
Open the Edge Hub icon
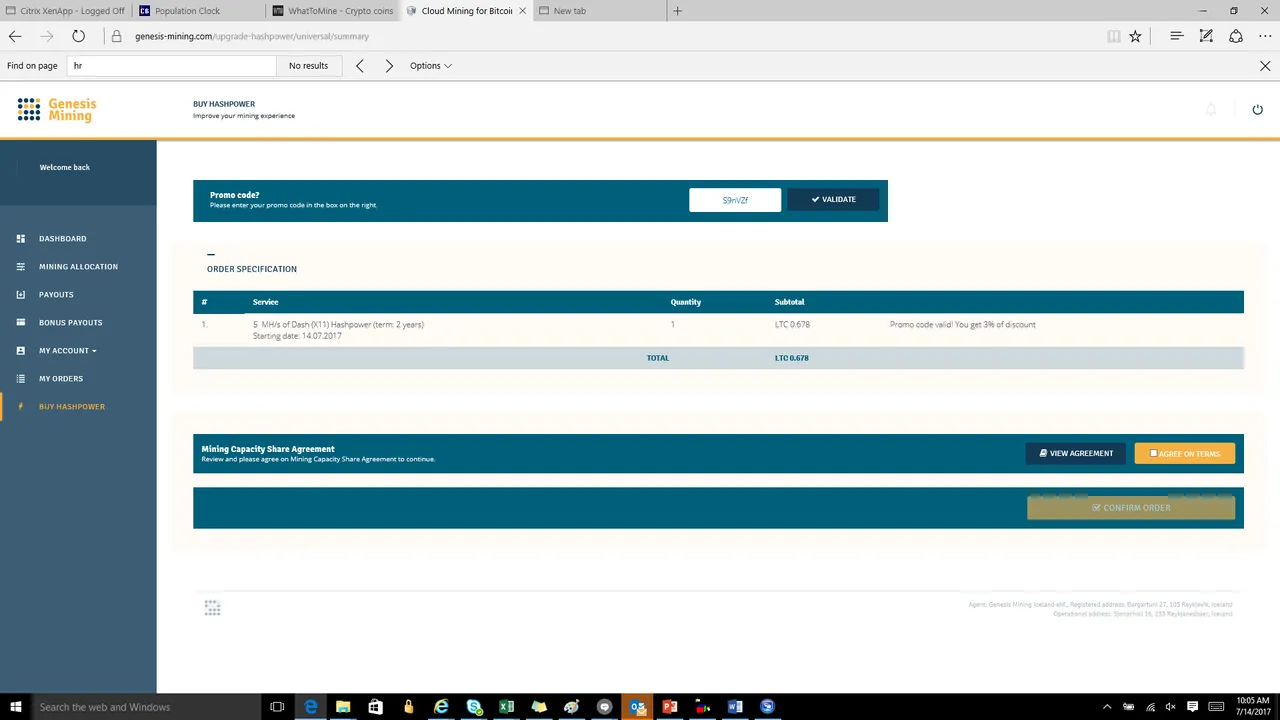[x=1177, y=36]
